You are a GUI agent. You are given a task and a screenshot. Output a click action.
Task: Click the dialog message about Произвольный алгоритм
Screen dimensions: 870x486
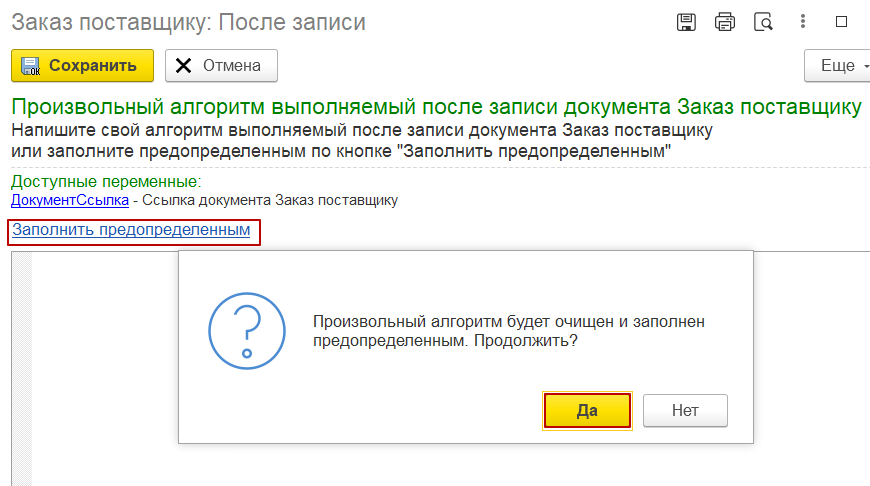point(509,331)
